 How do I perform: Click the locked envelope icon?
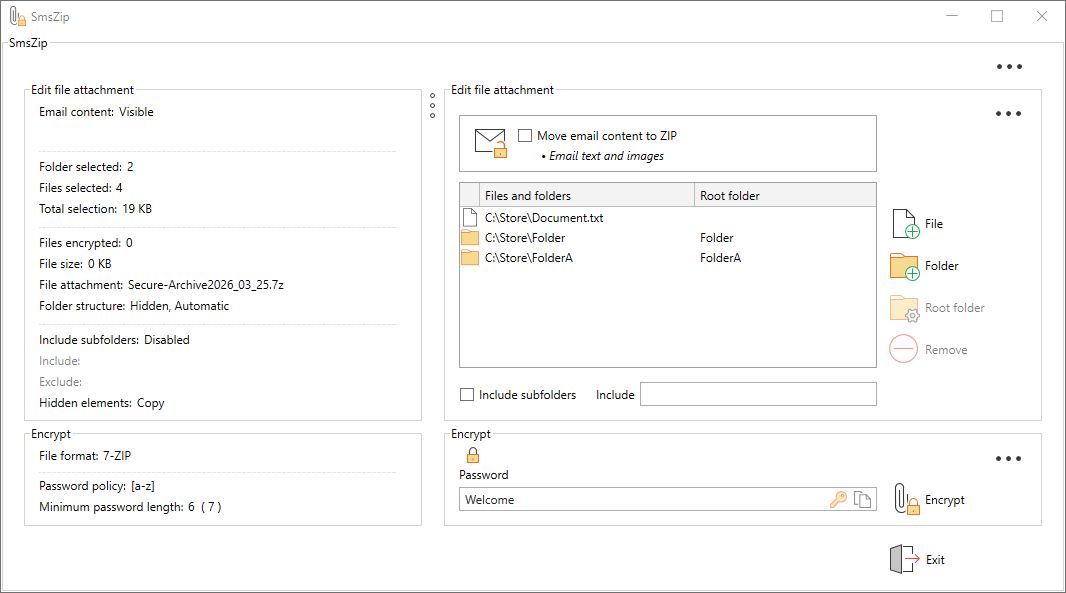click(x=491, y=143)
